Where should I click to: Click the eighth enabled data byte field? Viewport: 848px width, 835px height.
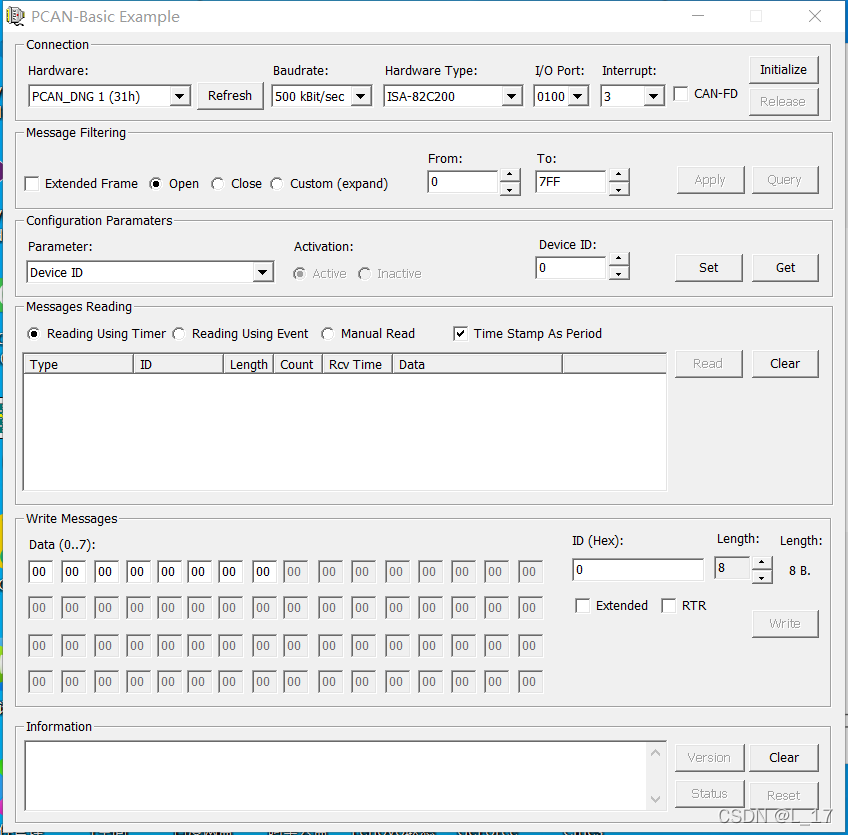coord(264,572)
